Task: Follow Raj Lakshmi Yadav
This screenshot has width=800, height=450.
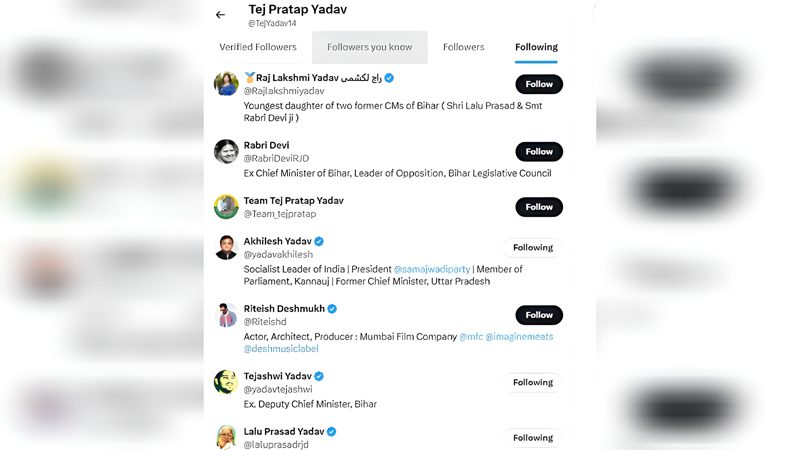Action: coord(539,84)
